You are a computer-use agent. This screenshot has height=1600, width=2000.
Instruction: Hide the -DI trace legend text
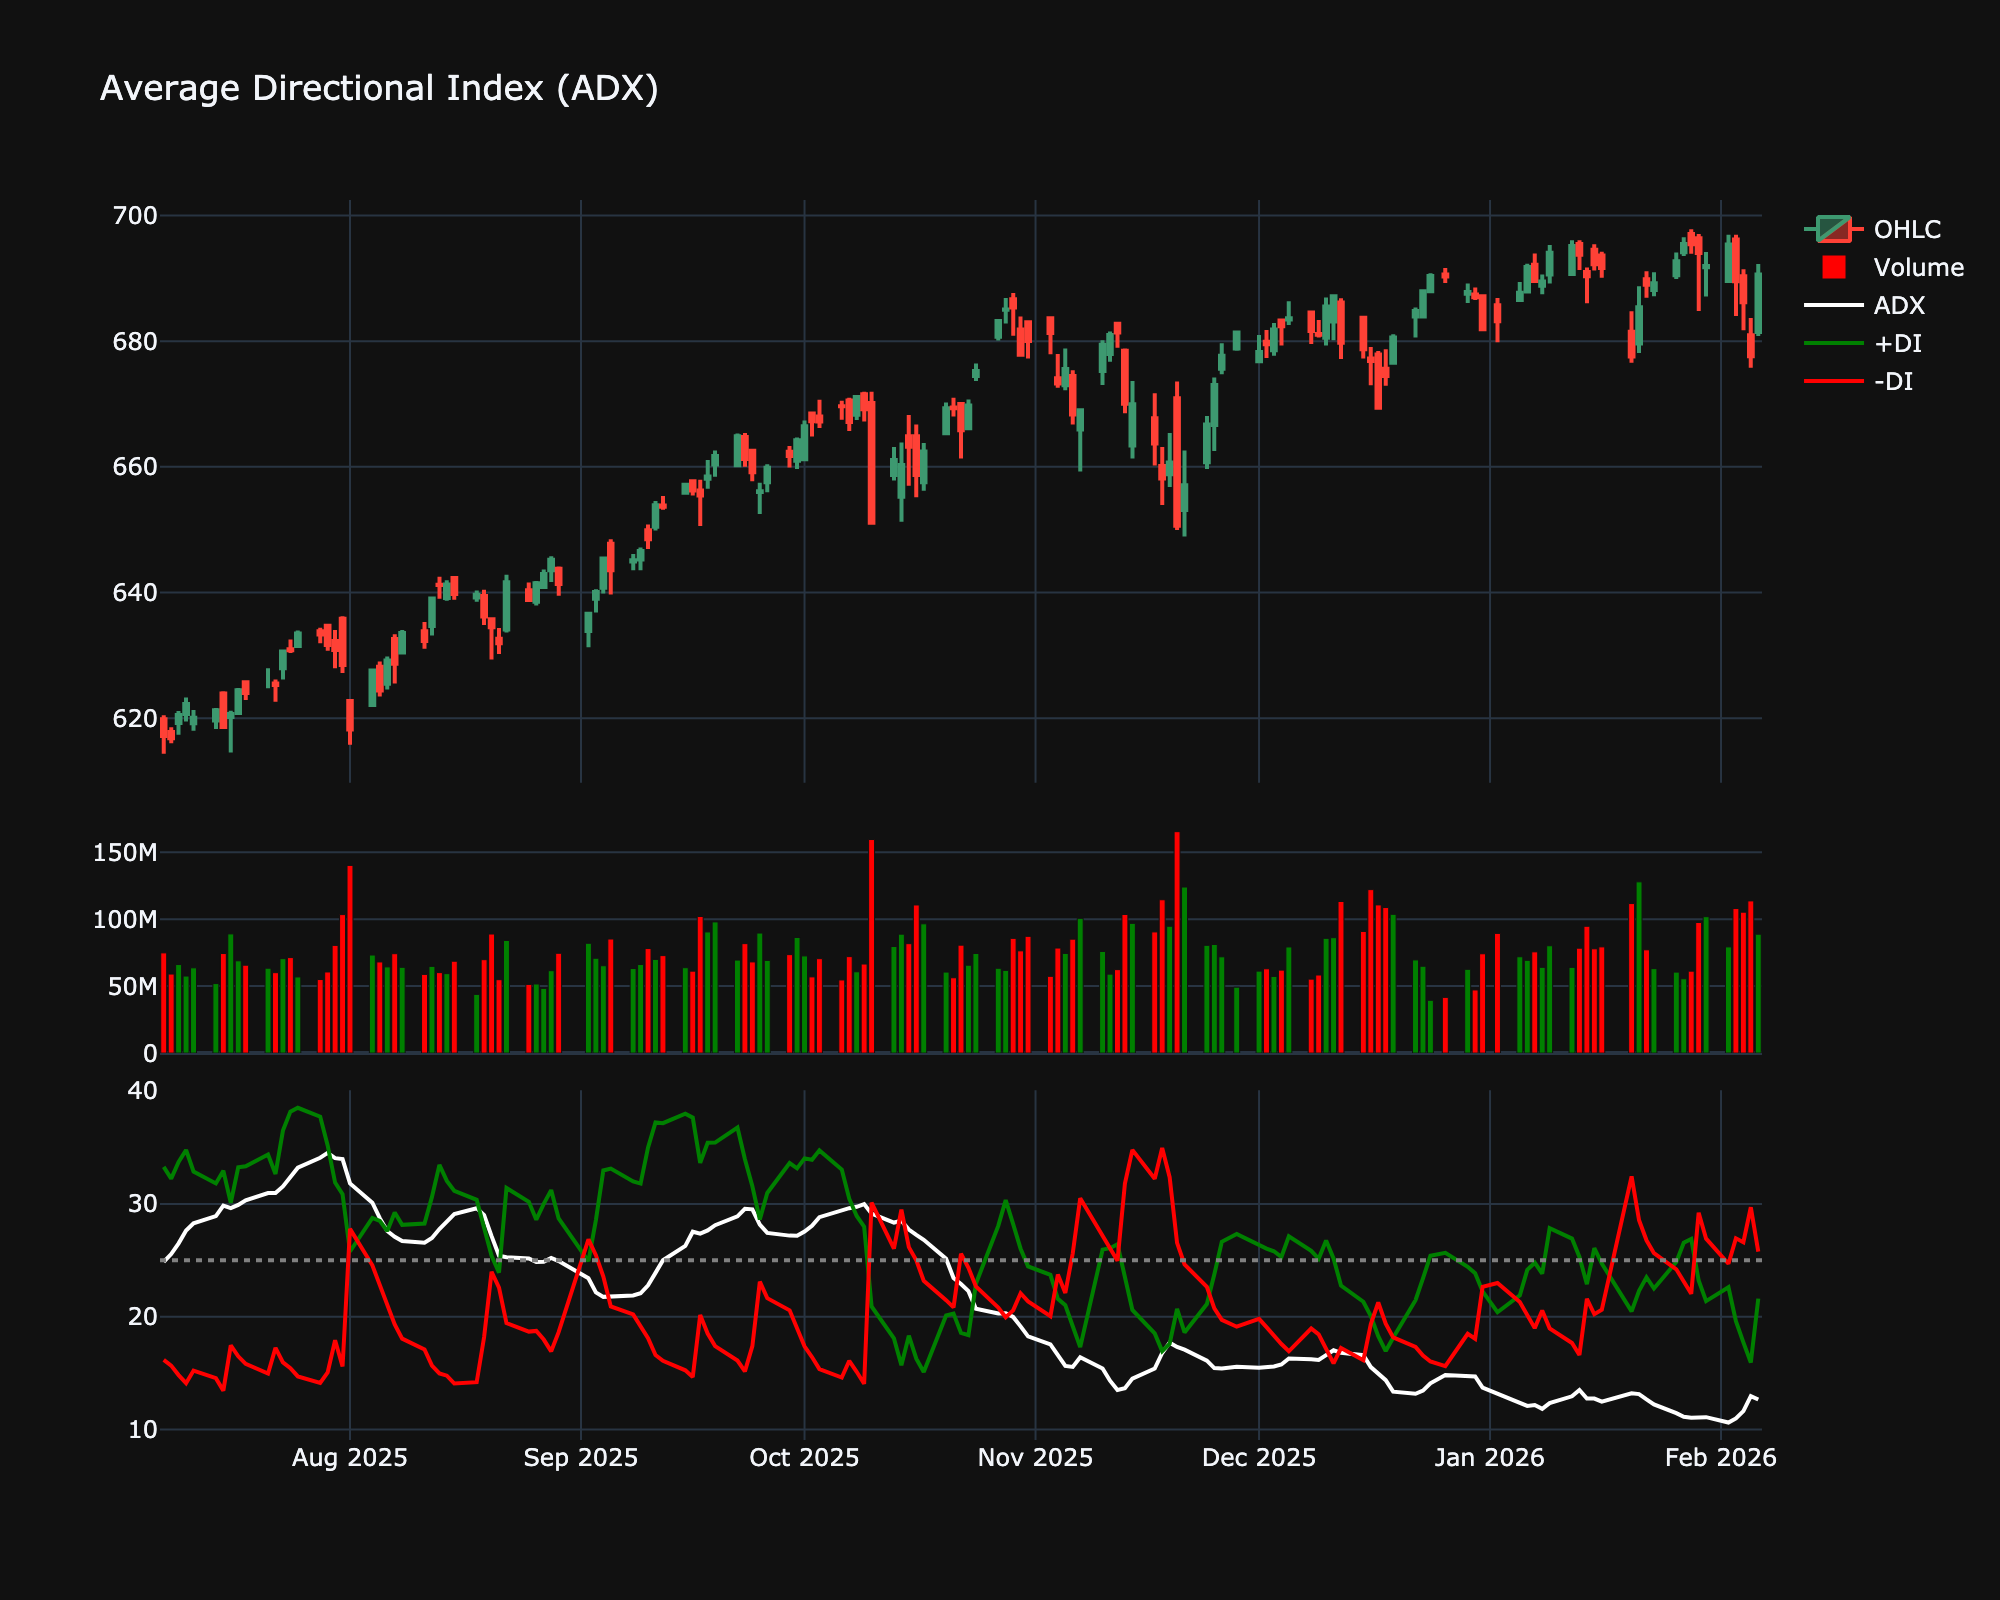[1893, 381]
